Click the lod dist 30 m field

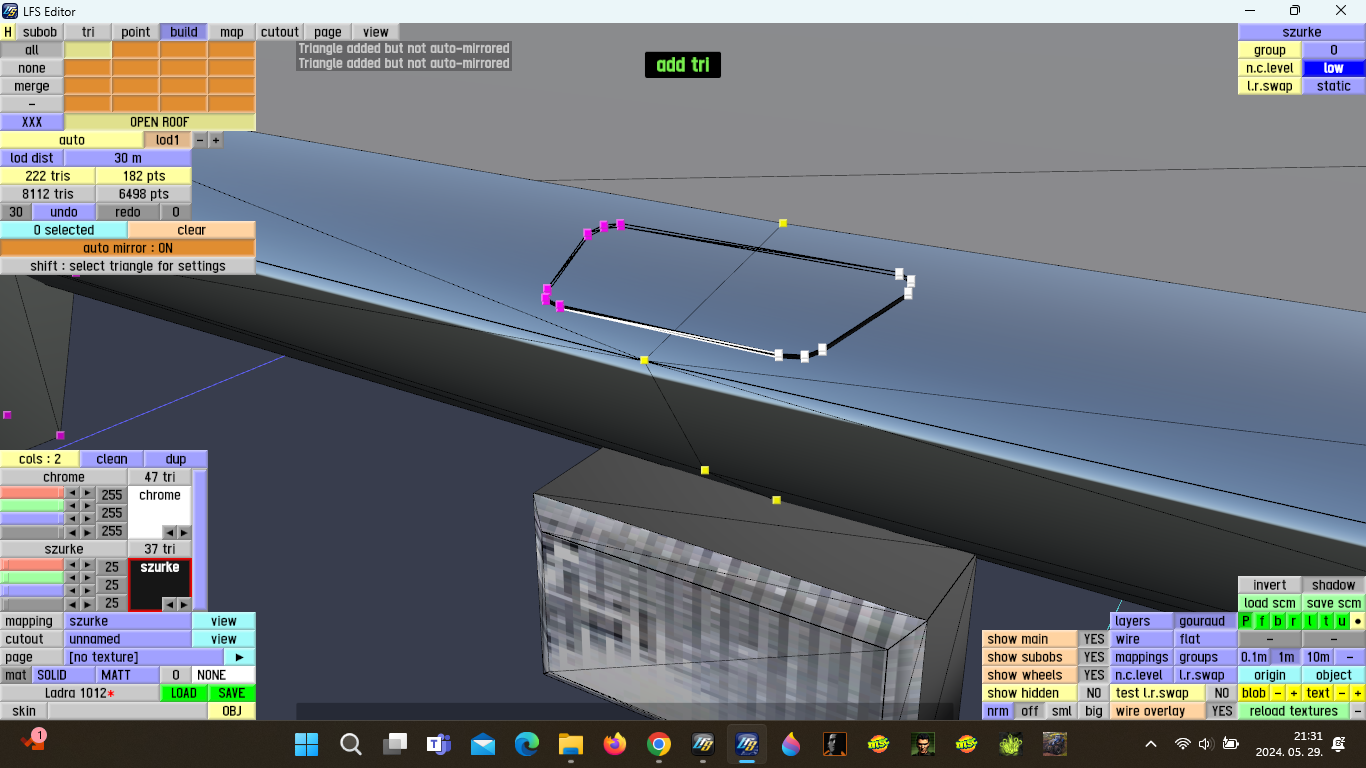tap(128, 158)
